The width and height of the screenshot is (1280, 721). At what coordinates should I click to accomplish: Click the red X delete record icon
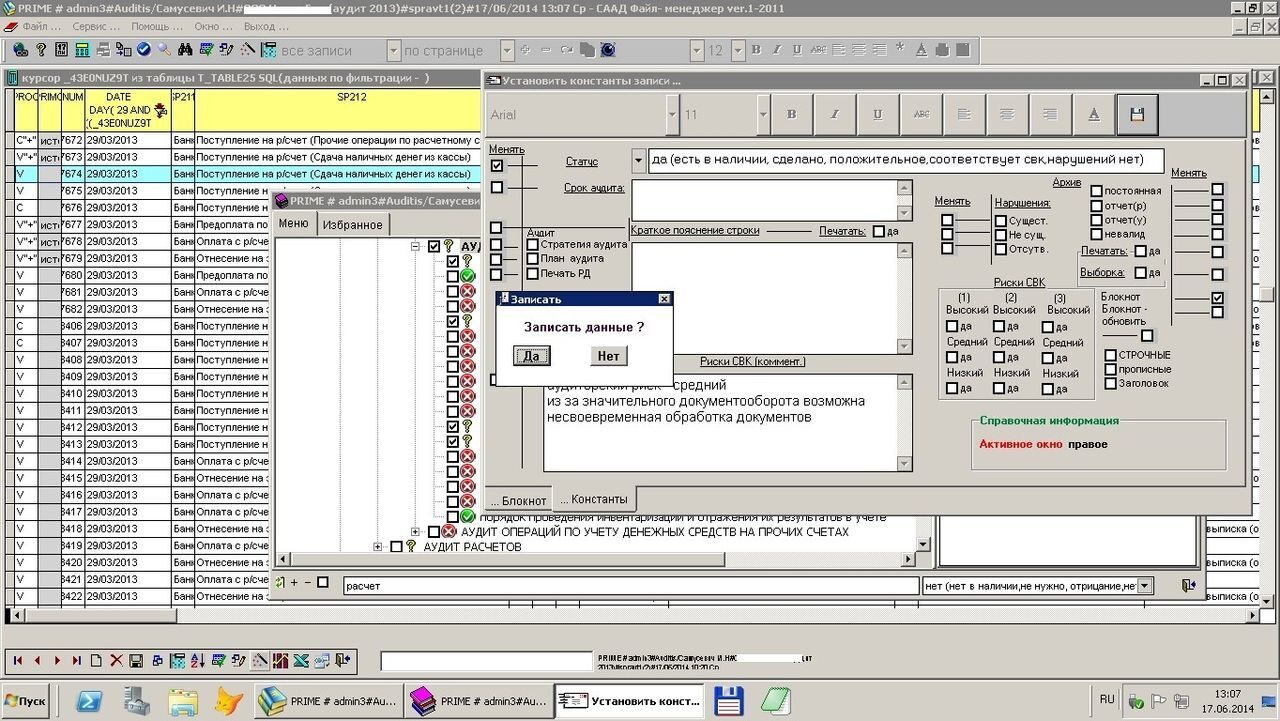coord(116,660)
